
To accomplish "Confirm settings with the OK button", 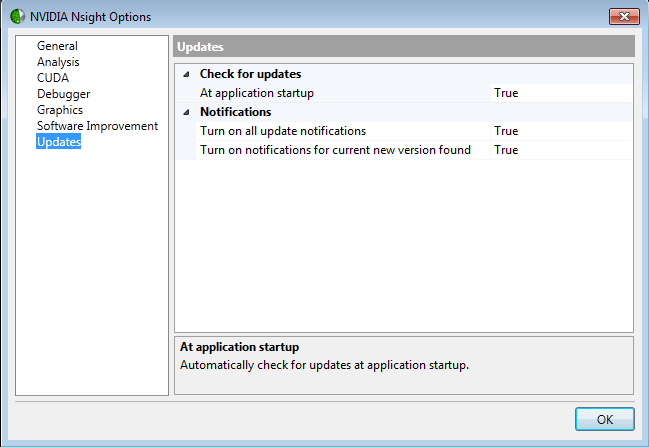I will coord(605,419).
